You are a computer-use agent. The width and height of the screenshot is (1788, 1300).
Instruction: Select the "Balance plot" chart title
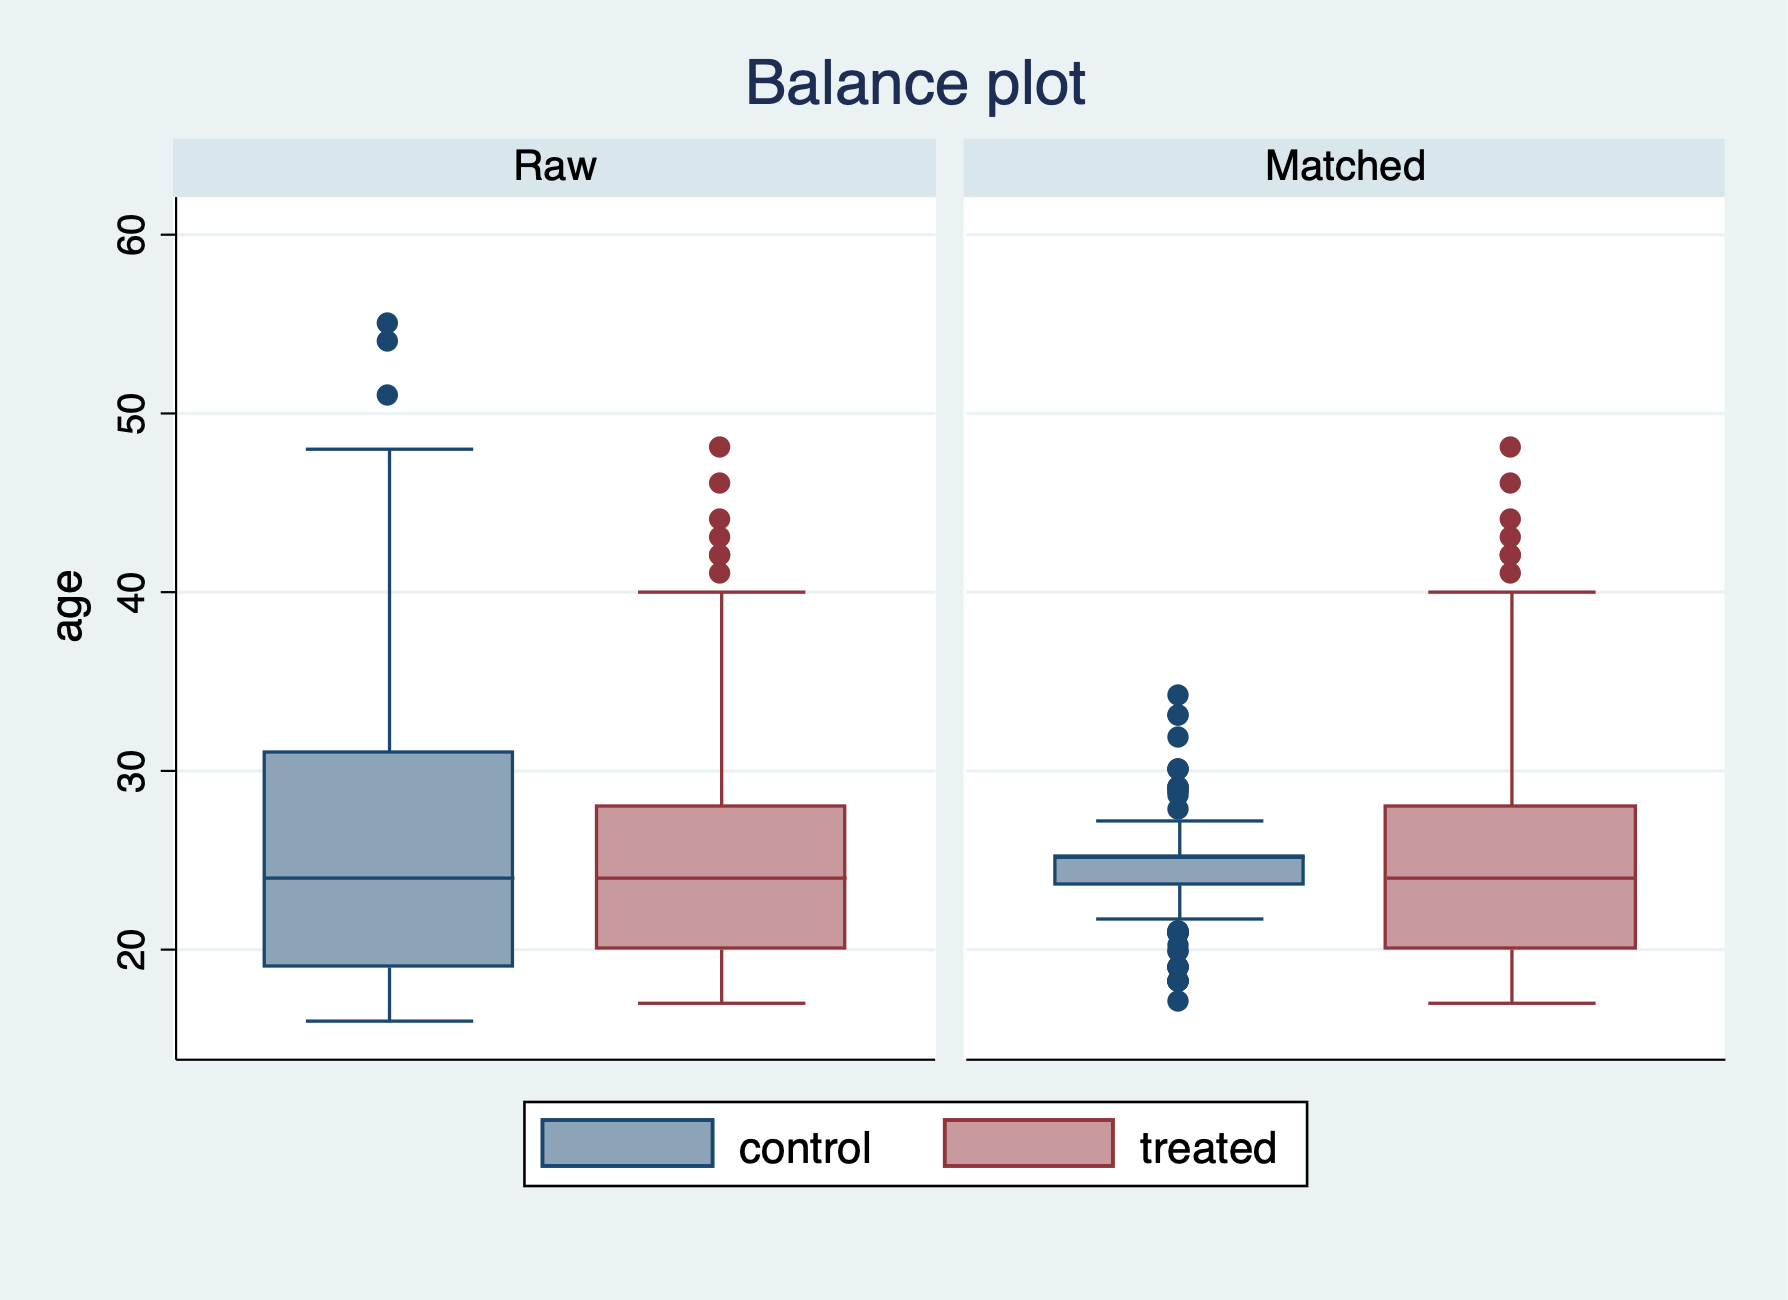[x=915, y=82]
